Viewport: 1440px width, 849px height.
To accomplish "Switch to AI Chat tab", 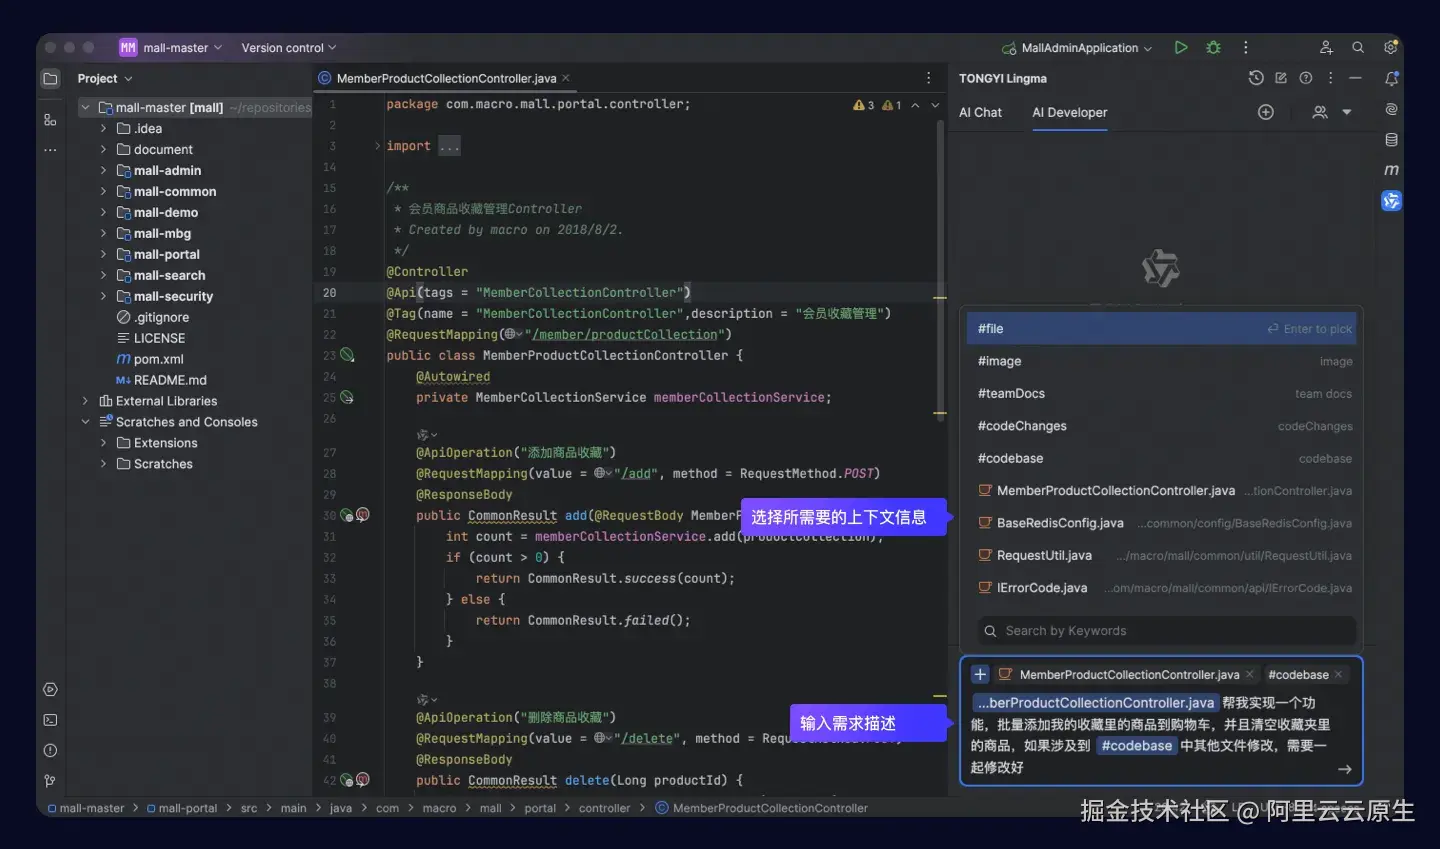I will pos(980,112).
